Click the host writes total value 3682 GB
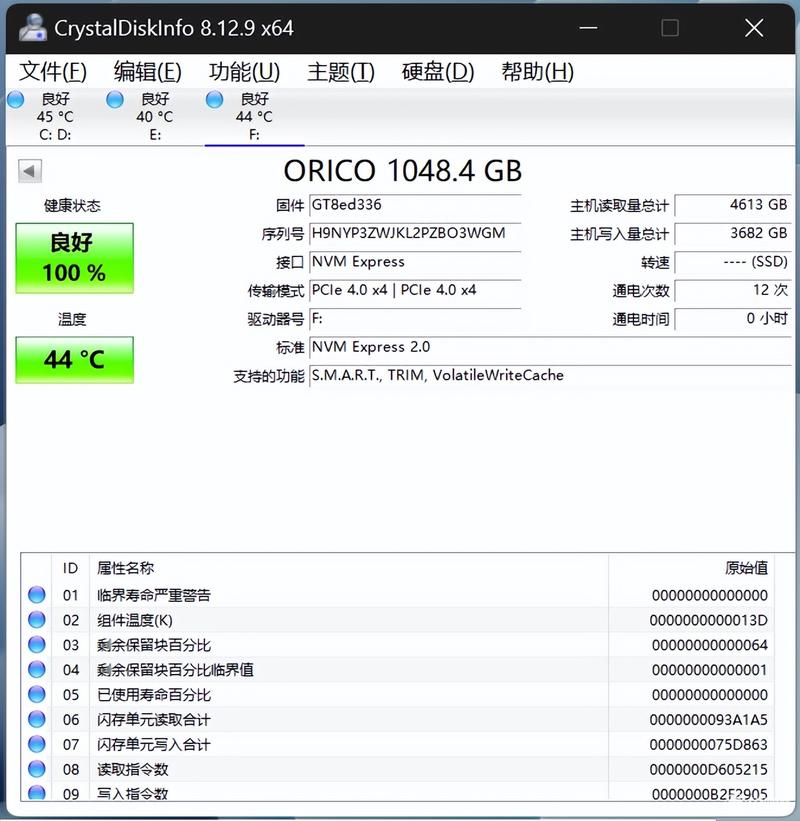 [733, 233]
